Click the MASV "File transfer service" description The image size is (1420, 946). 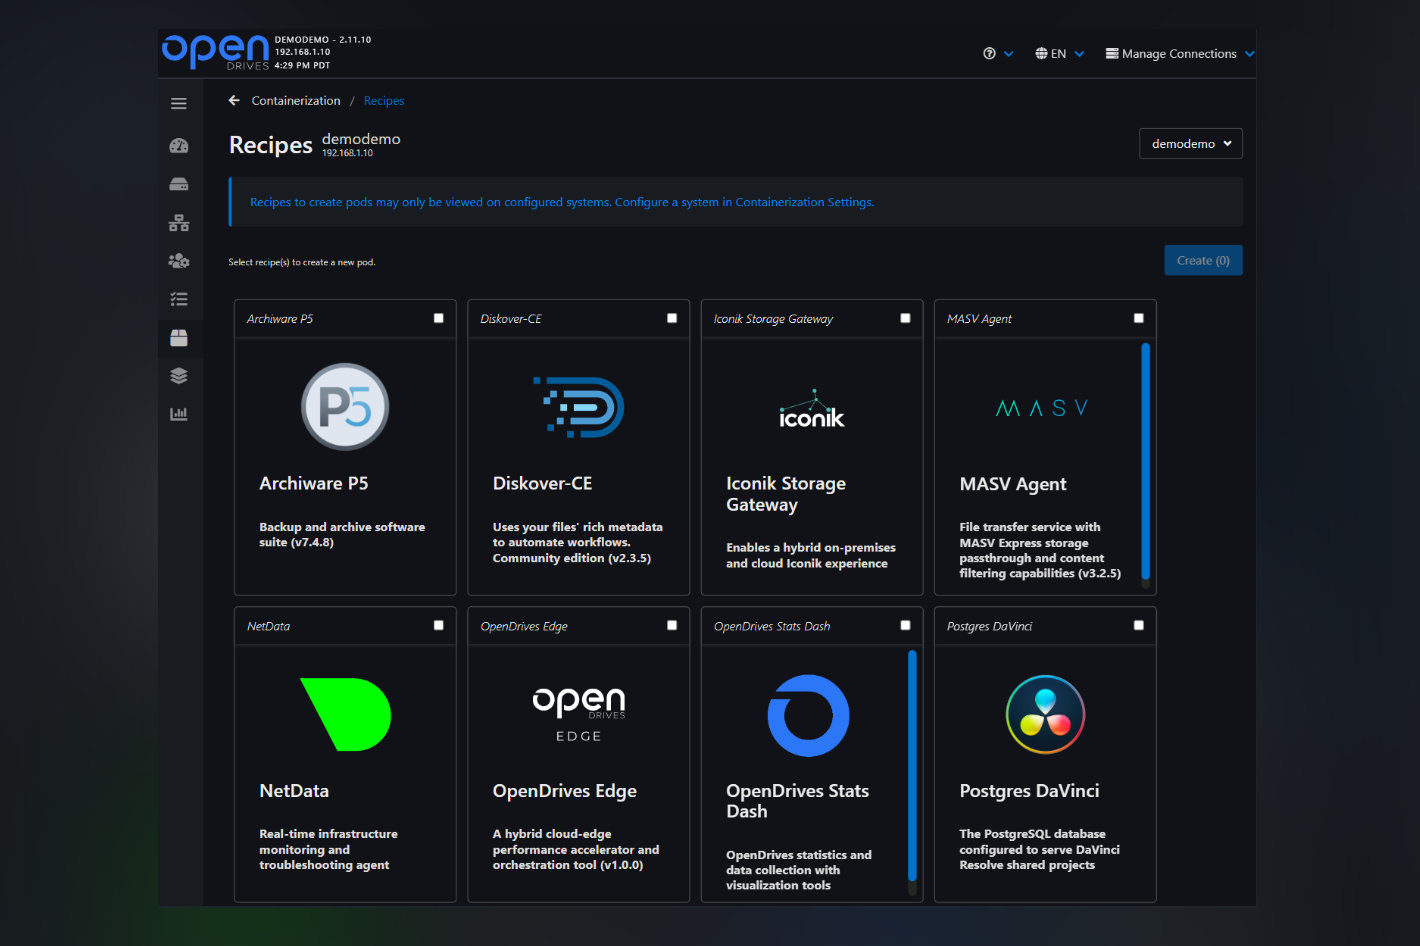click(1040, 550)
